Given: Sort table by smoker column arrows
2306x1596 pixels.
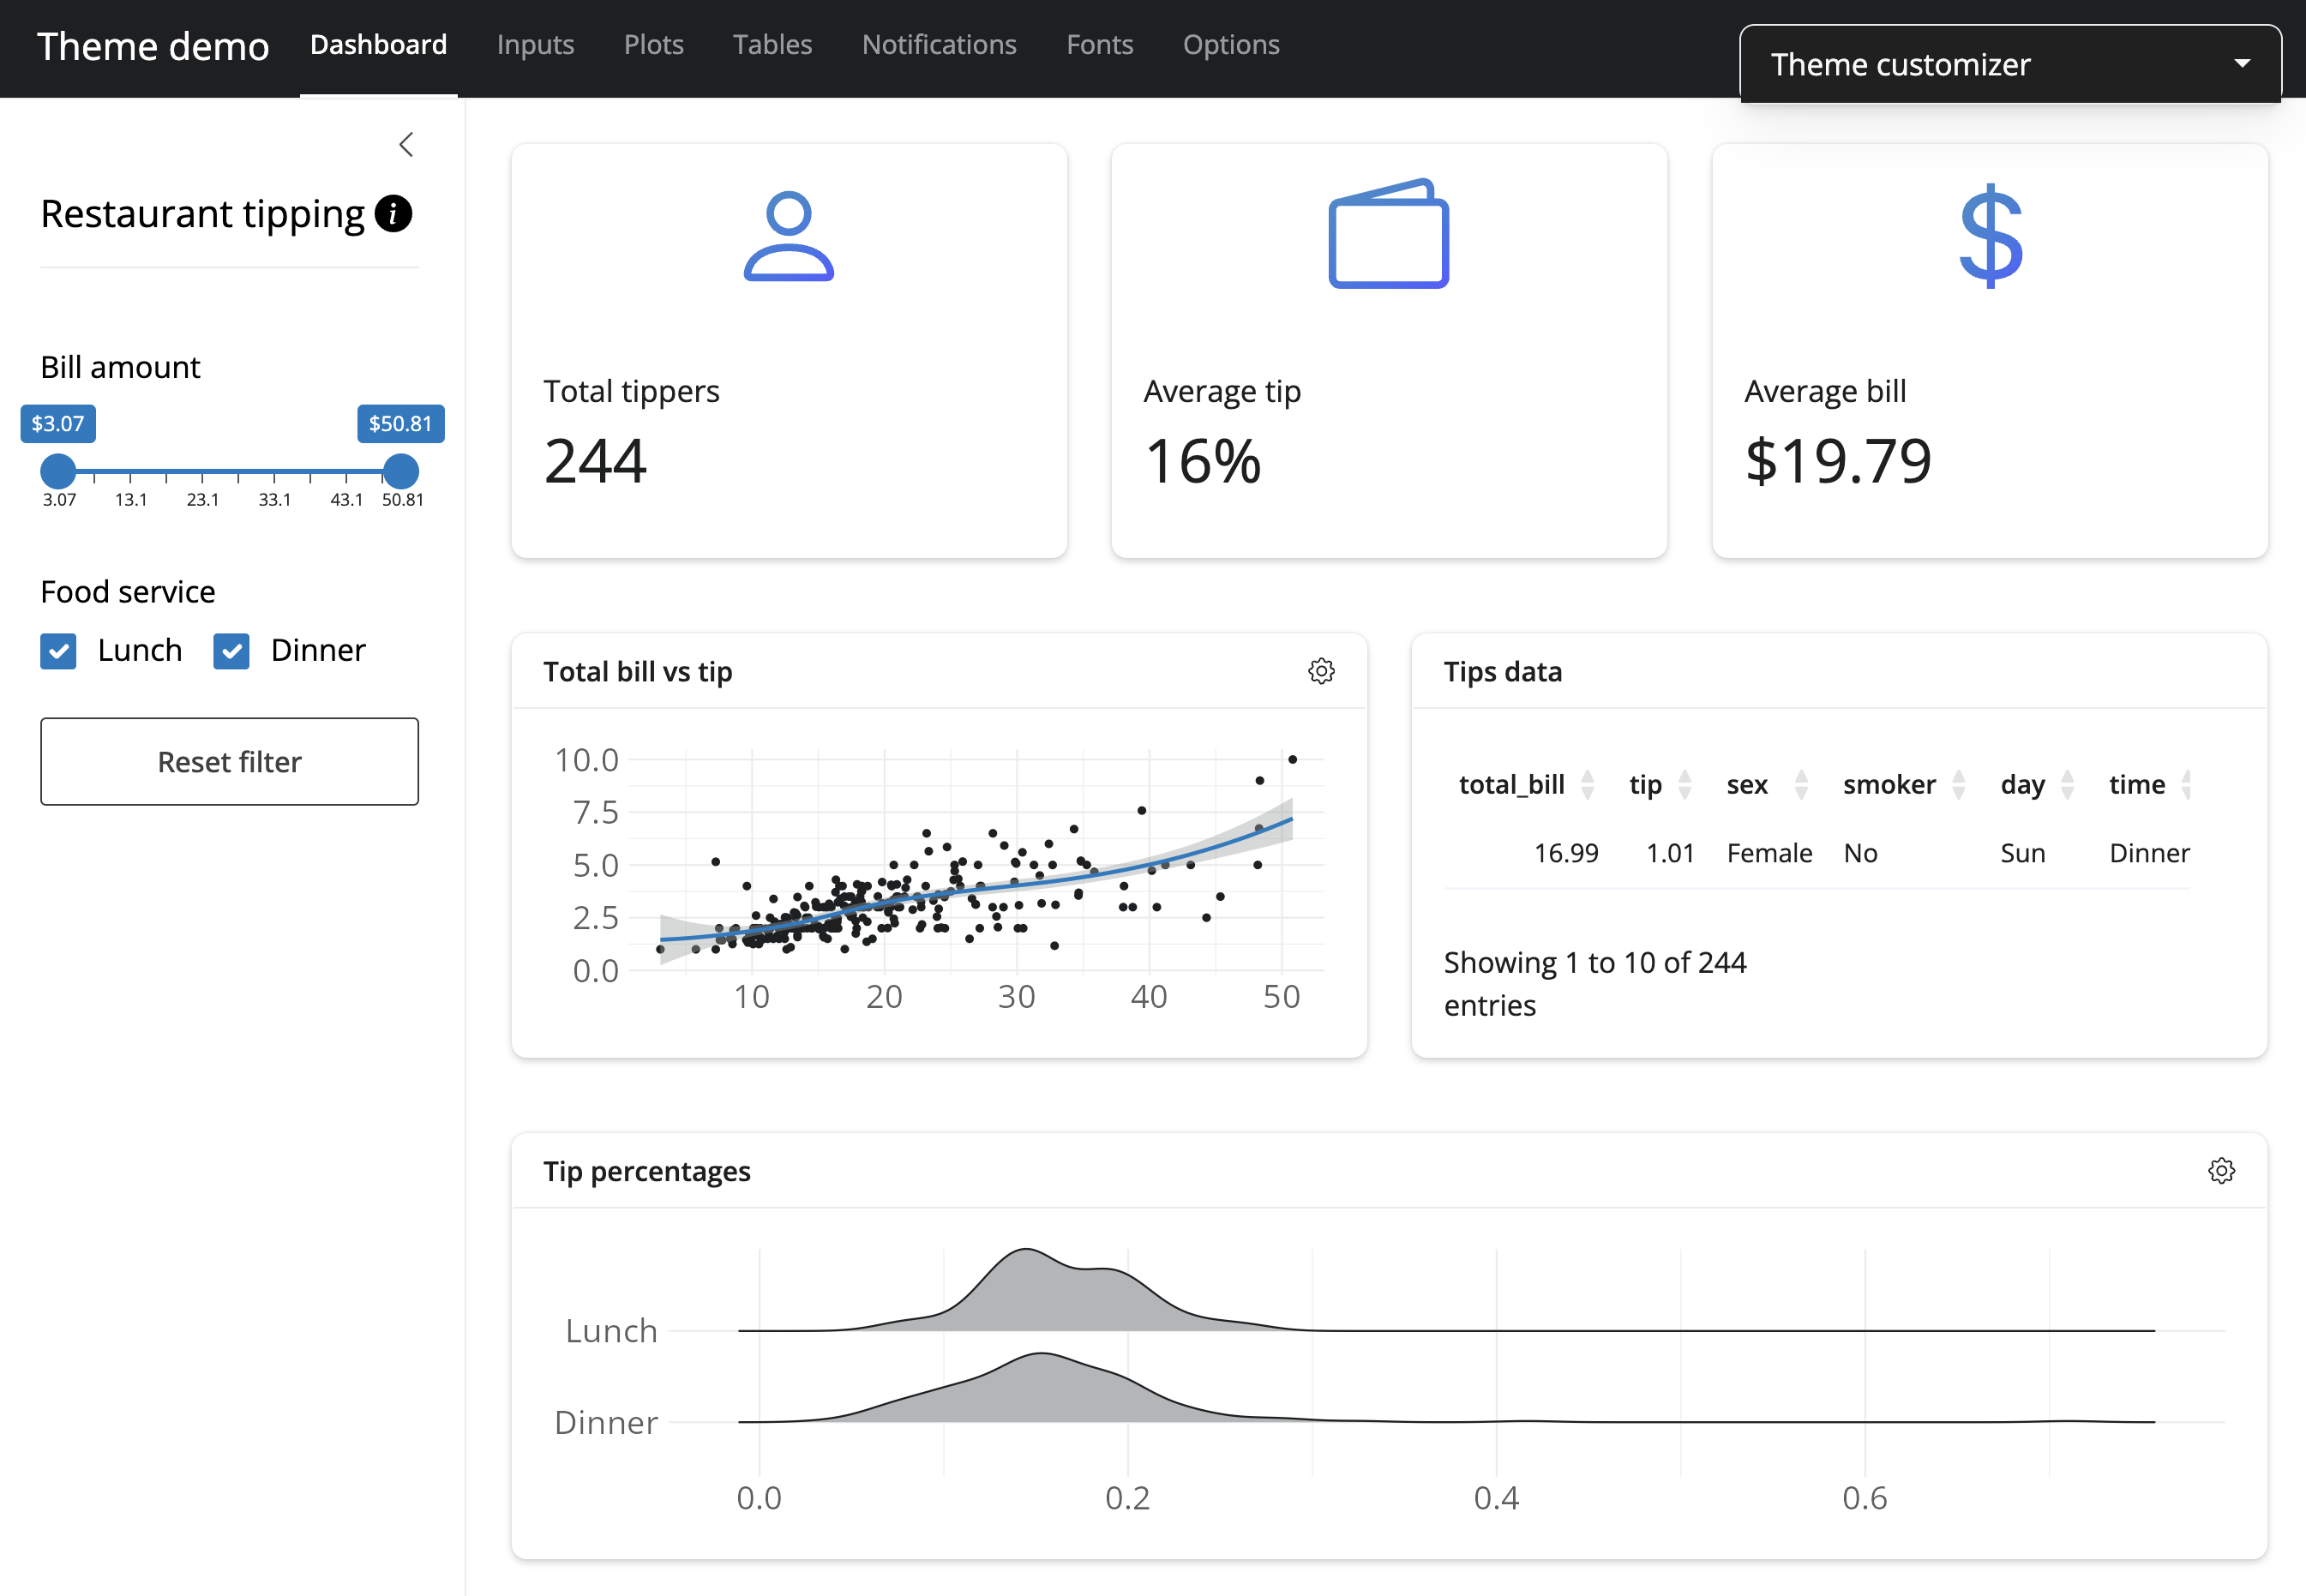Looking at the screenshot, I should click(x=1958, y=785).
